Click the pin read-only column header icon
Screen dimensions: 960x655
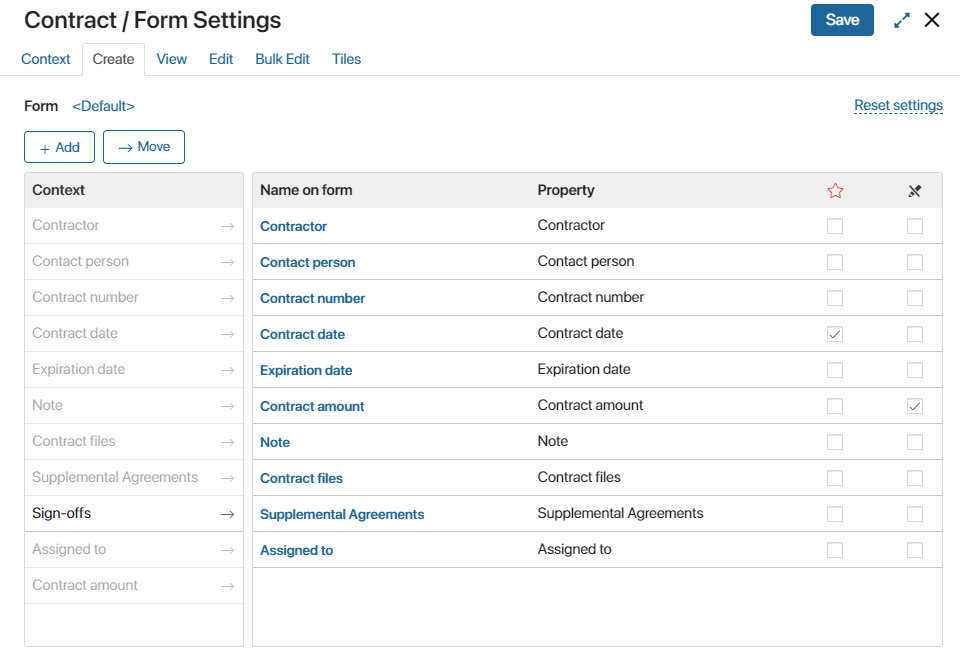tap(915, 190)
